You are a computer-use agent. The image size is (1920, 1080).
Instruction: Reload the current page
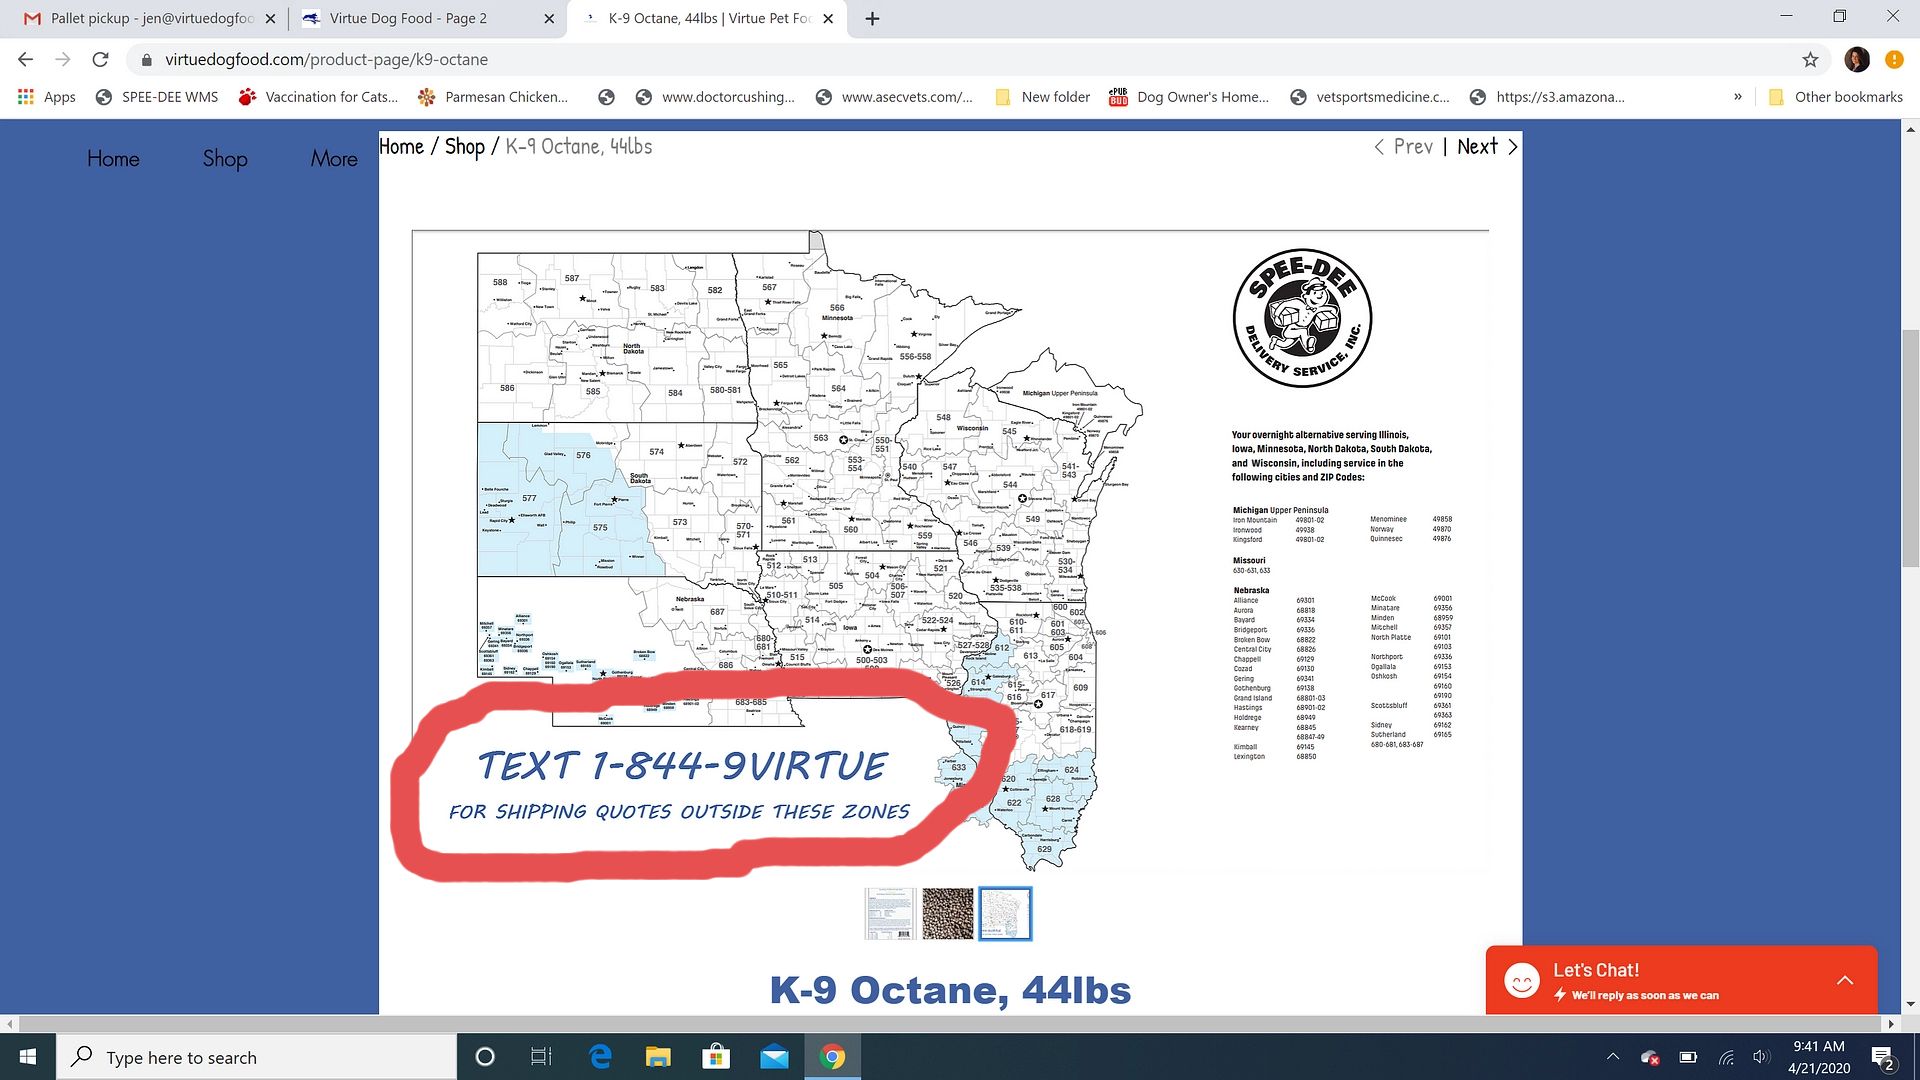[x=100, y=60]
